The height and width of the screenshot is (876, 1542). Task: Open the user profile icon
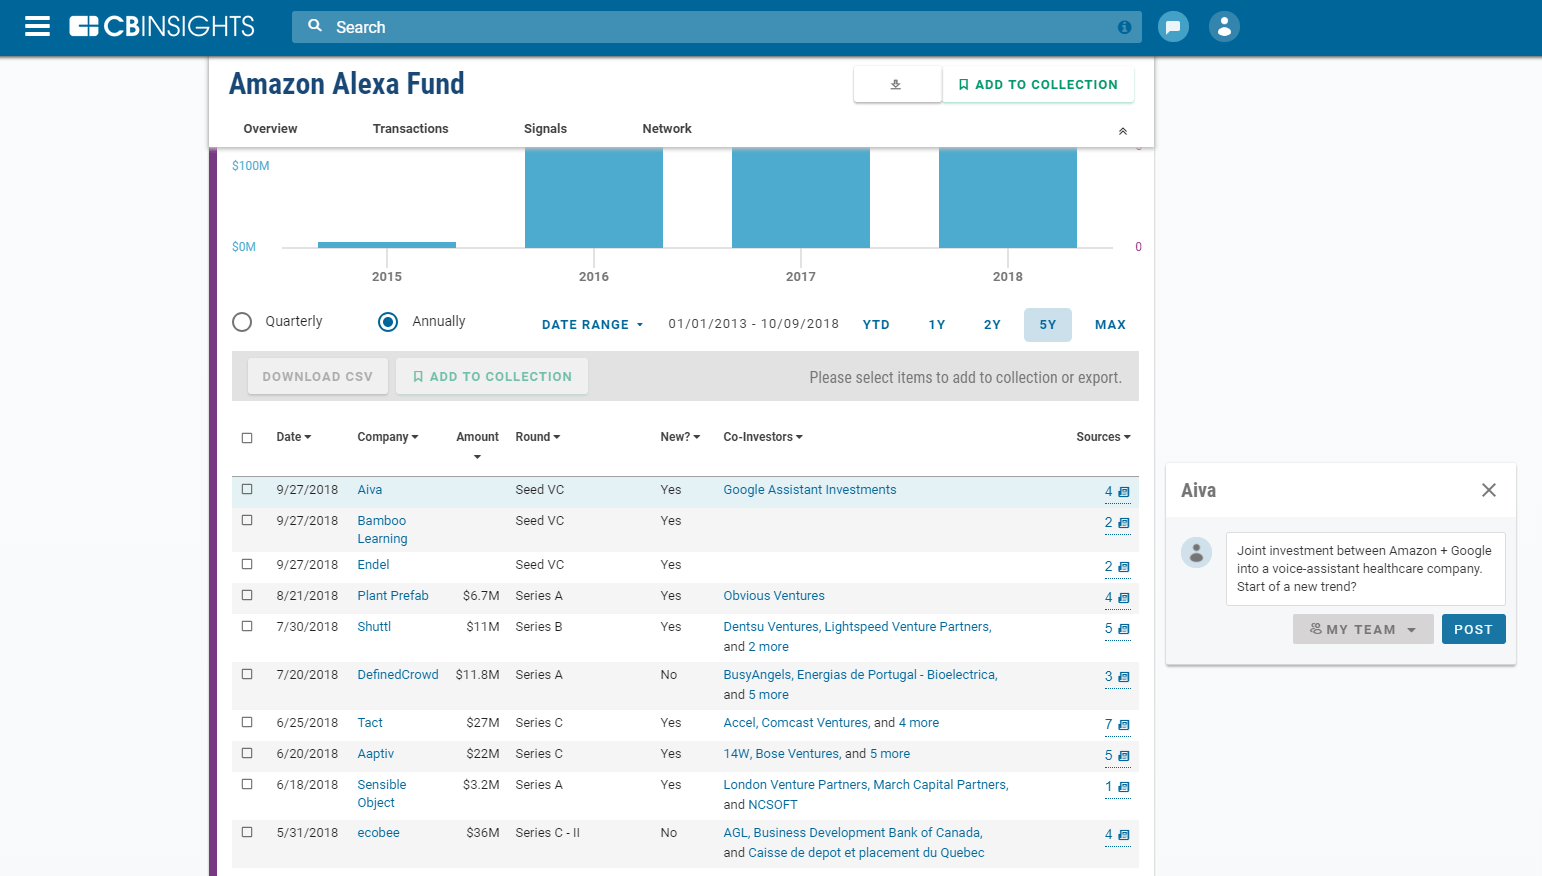1224,27
